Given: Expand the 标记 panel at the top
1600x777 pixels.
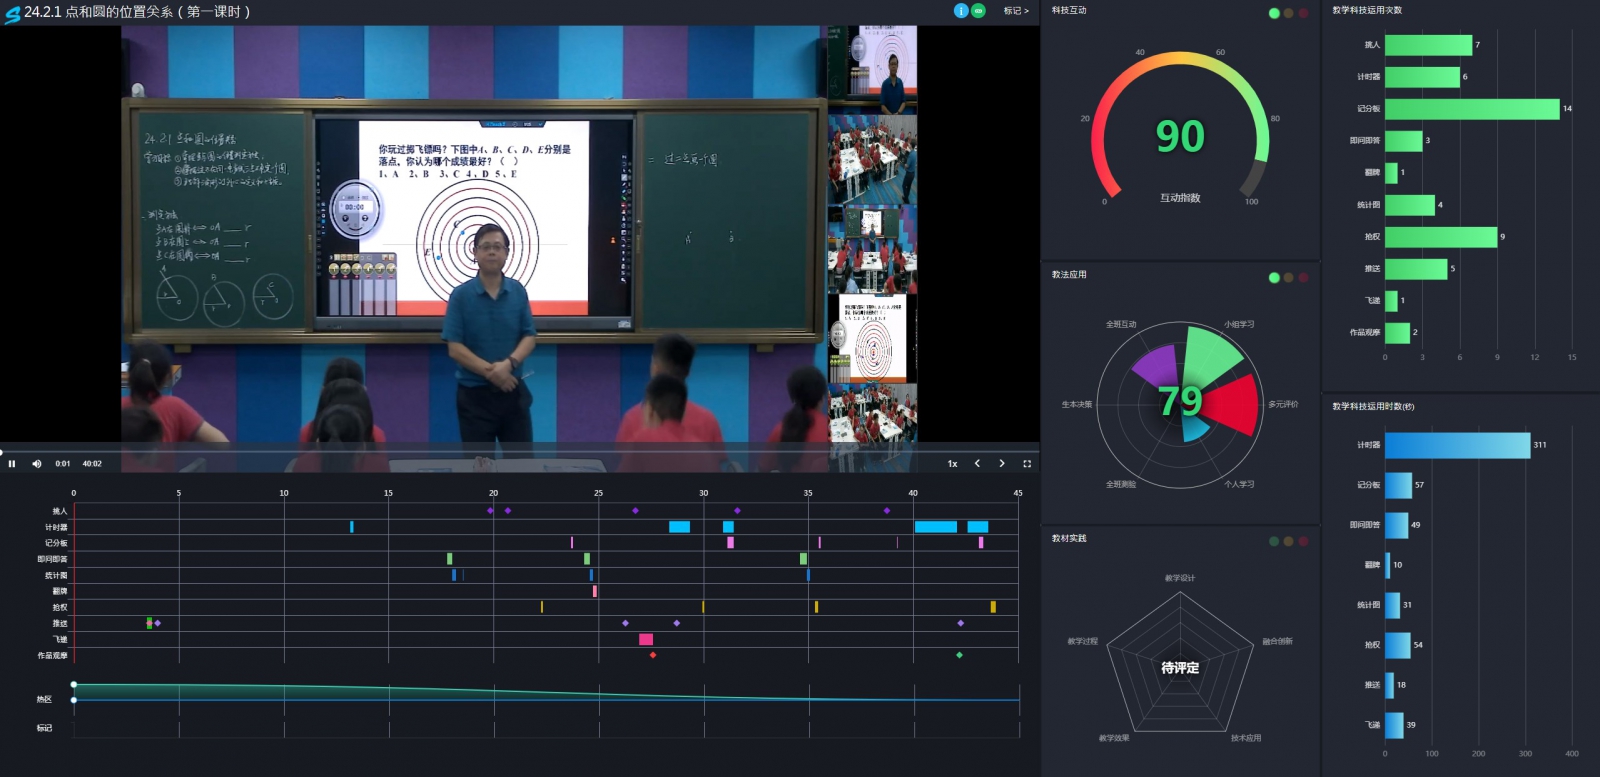Looking at the screenshot, I should click(x=1015, y=11).
